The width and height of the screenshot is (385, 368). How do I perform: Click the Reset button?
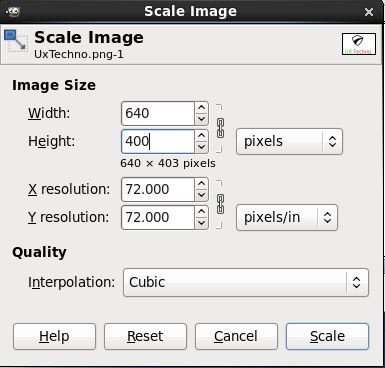tap(145, 336)
